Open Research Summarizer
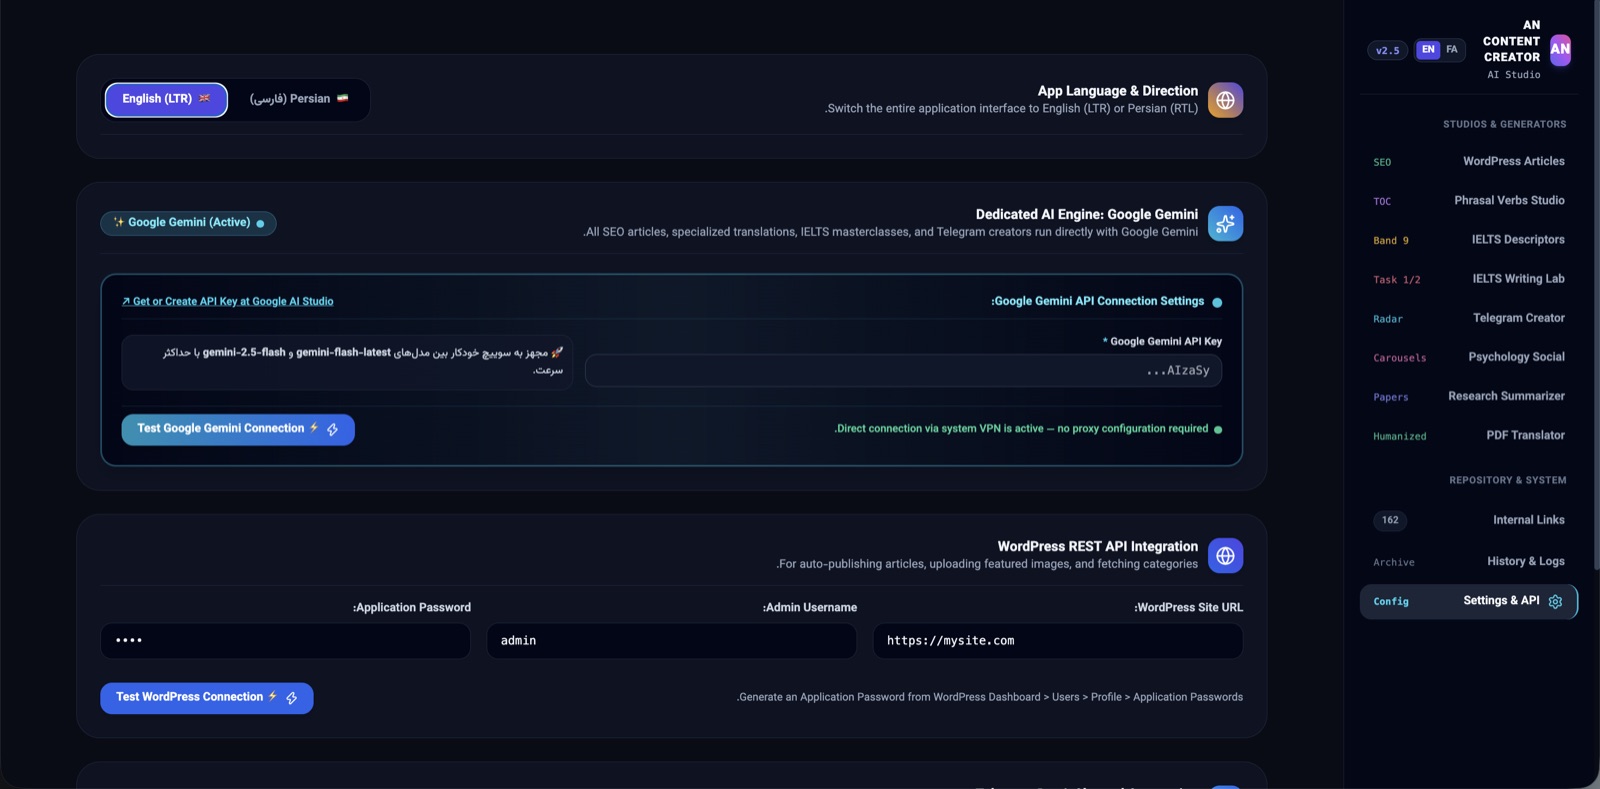Viewport: 1600px width, 789px height. pos(1469,396)
